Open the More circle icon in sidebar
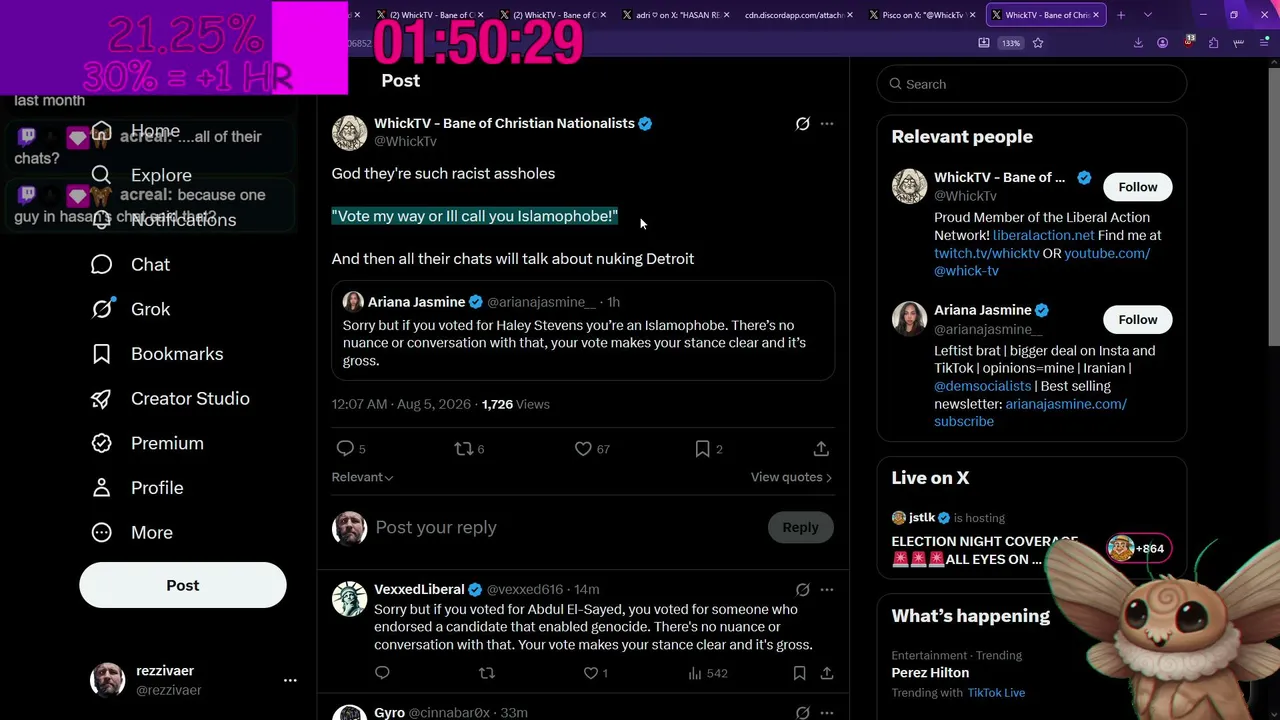This screenshot has height=720, width=1280. pos(101,533)
